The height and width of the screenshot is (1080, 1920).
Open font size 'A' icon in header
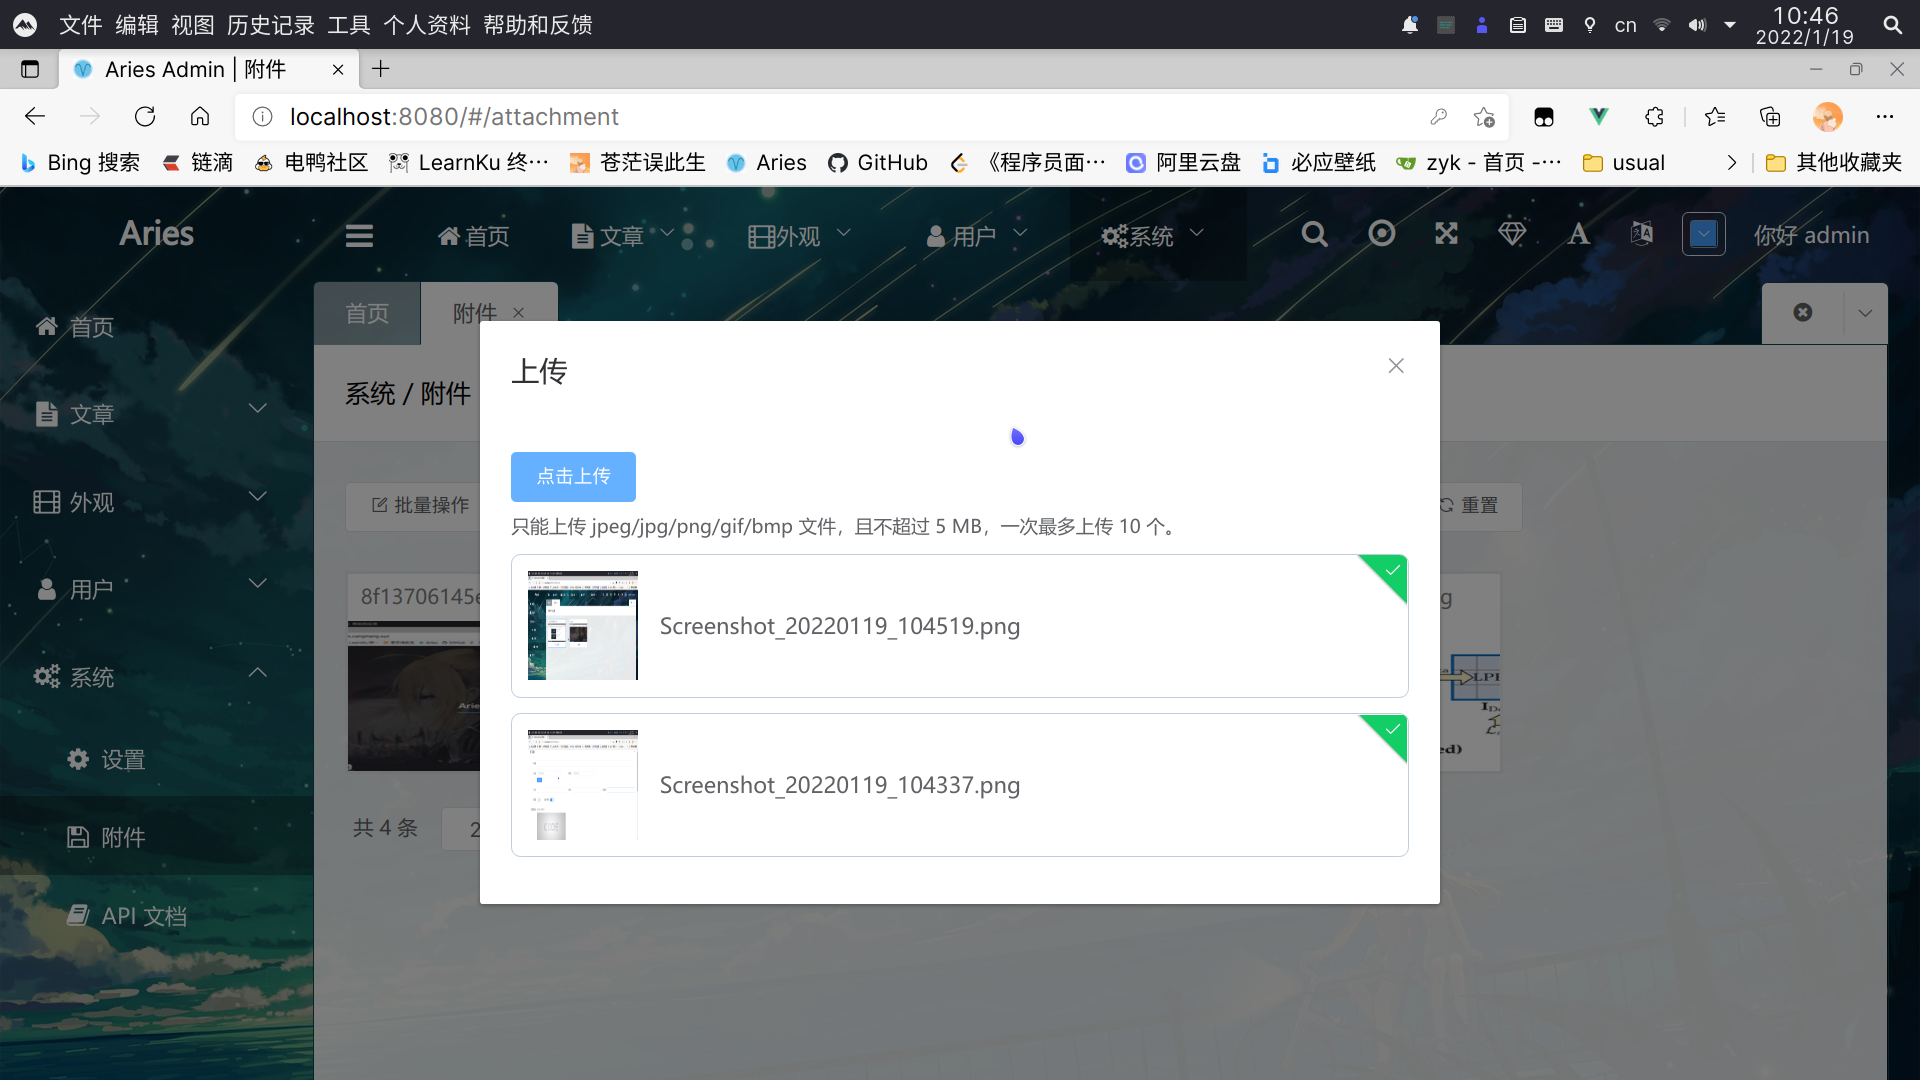pos(1578,234)
